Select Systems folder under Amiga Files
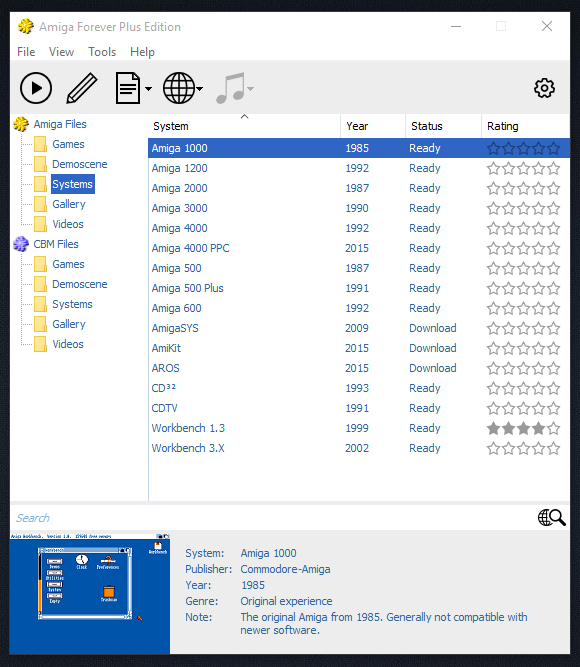The width and height of the screenshot is (580, 667). [72, 184]
